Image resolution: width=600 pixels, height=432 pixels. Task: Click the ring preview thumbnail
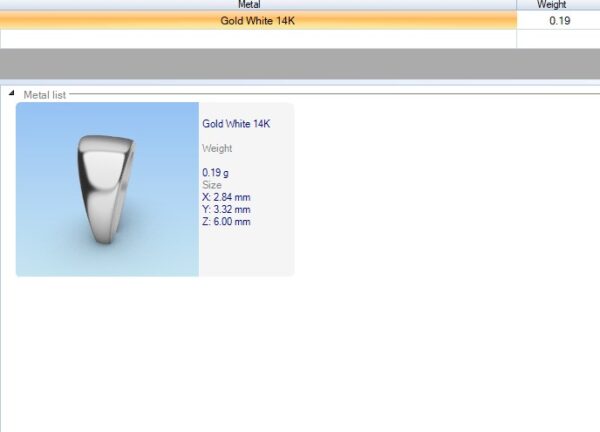(107, 190)
